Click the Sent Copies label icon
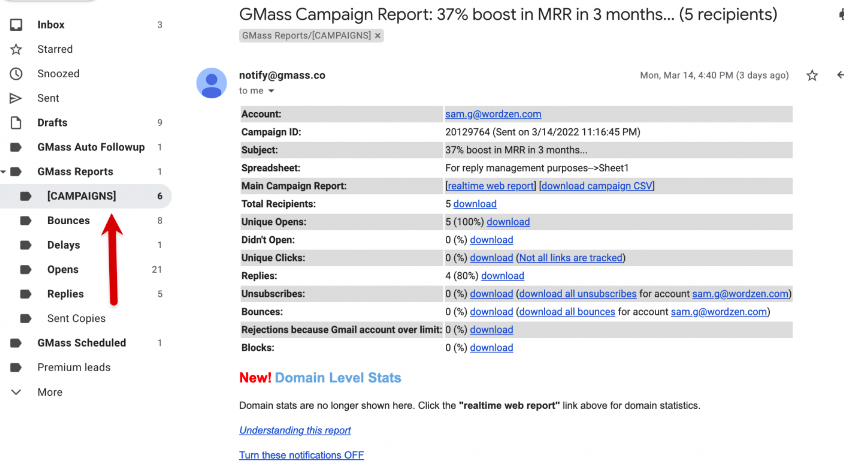This screenshot has height=469, width=844. tap(26, 319)
